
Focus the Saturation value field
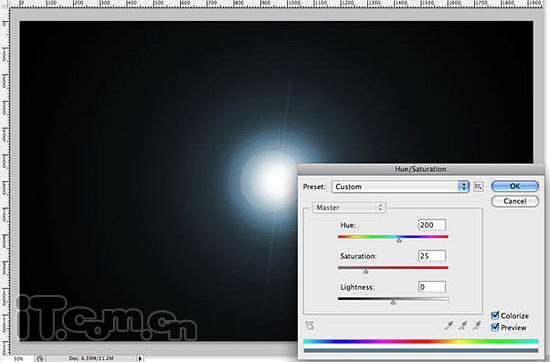pos(432,256)
